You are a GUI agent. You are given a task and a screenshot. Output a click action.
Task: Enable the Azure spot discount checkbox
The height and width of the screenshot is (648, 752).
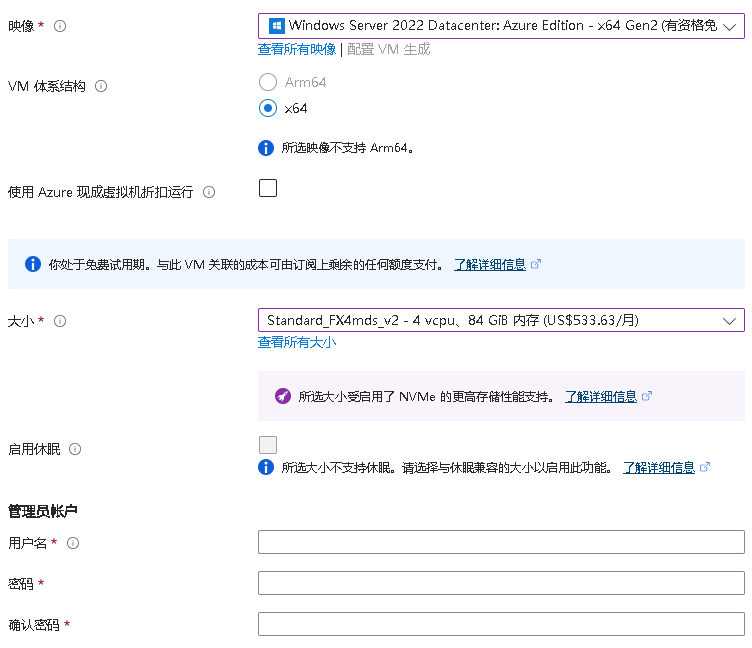(x=268, y=188)
